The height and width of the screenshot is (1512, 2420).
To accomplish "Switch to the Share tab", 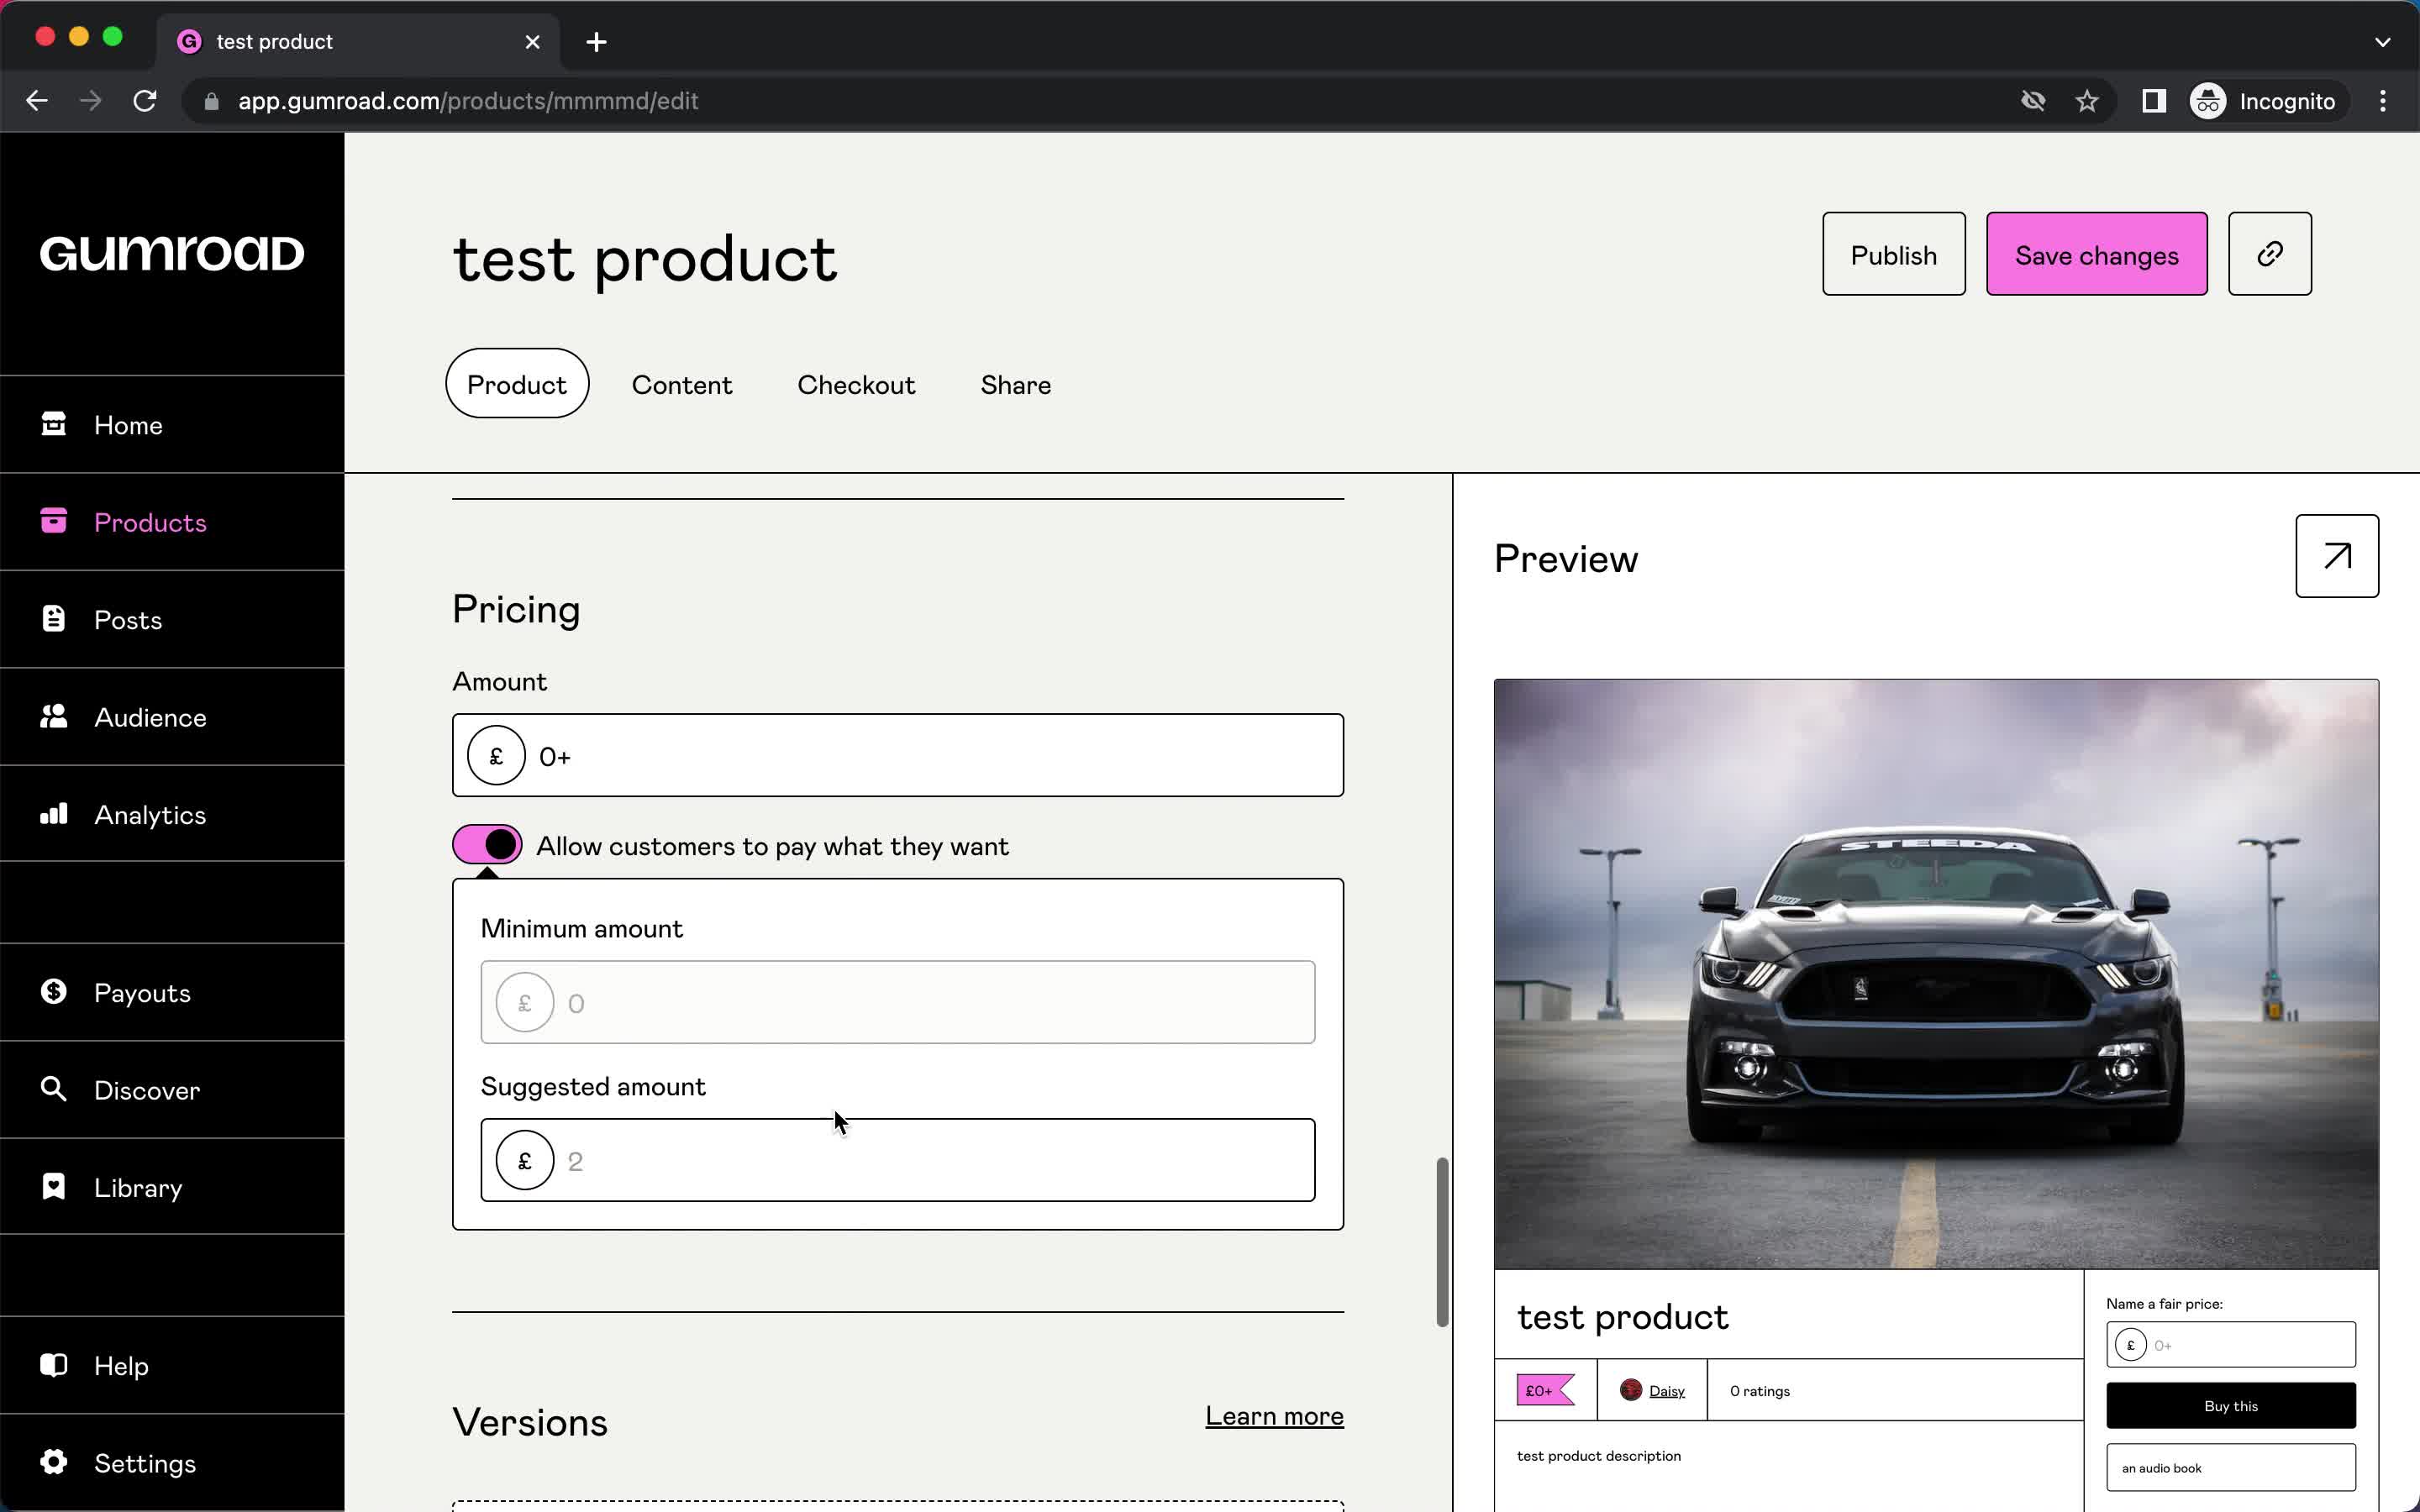I will tap(1016, 384).
